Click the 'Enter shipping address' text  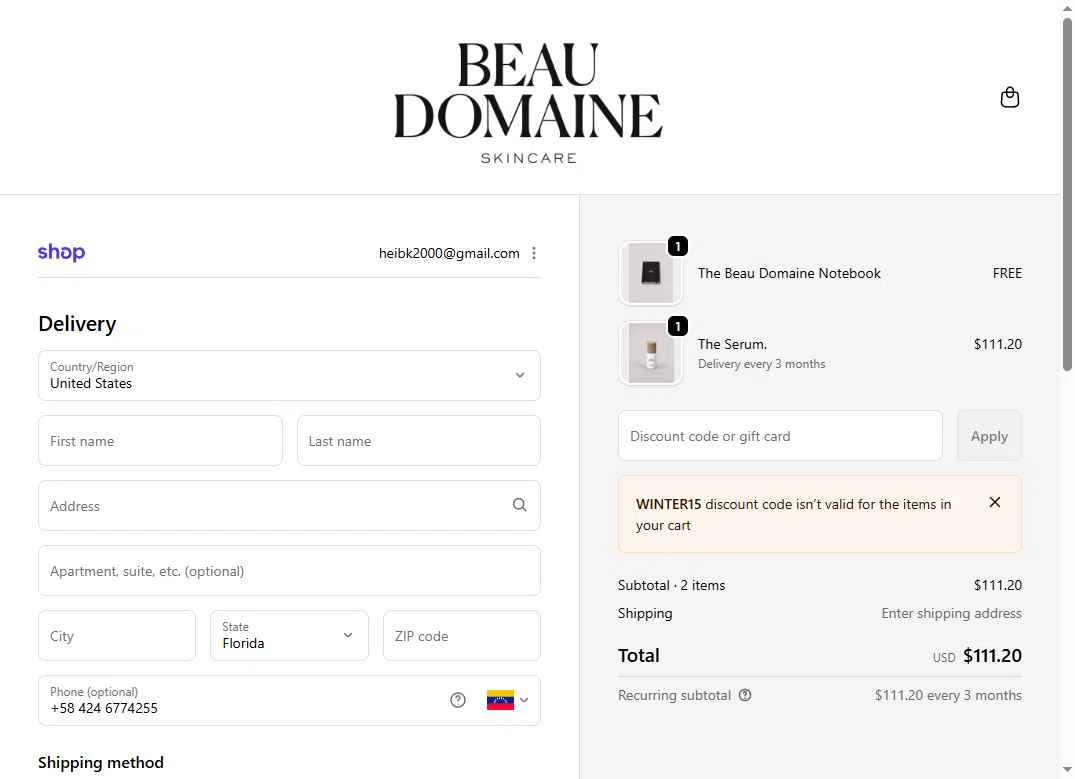pyautogui.click(x=952, y=613)
